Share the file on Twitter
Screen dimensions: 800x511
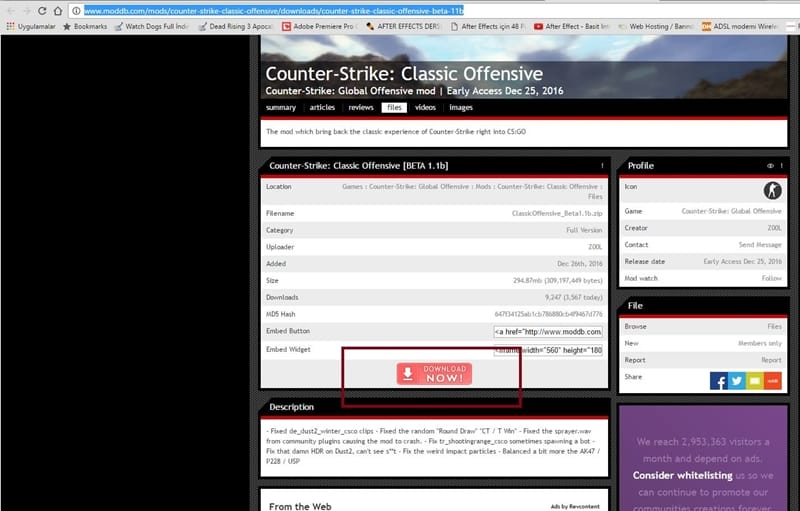coord(737,380)
